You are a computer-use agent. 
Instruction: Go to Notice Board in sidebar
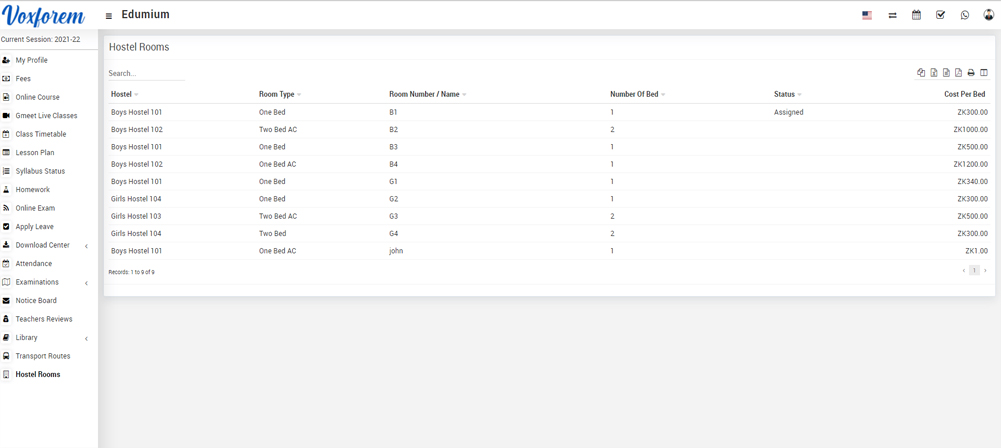point(36,300)
